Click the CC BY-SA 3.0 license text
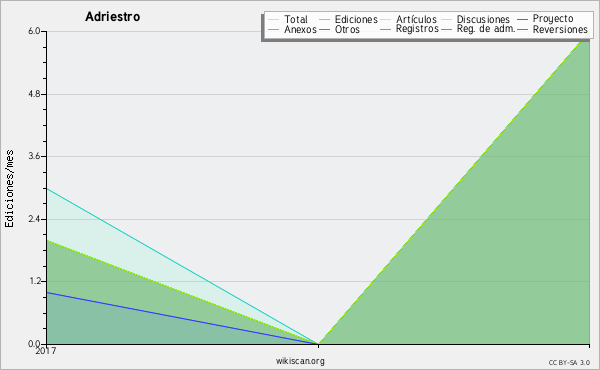Screen dimensions: 600x370 (x=569, y=363)
